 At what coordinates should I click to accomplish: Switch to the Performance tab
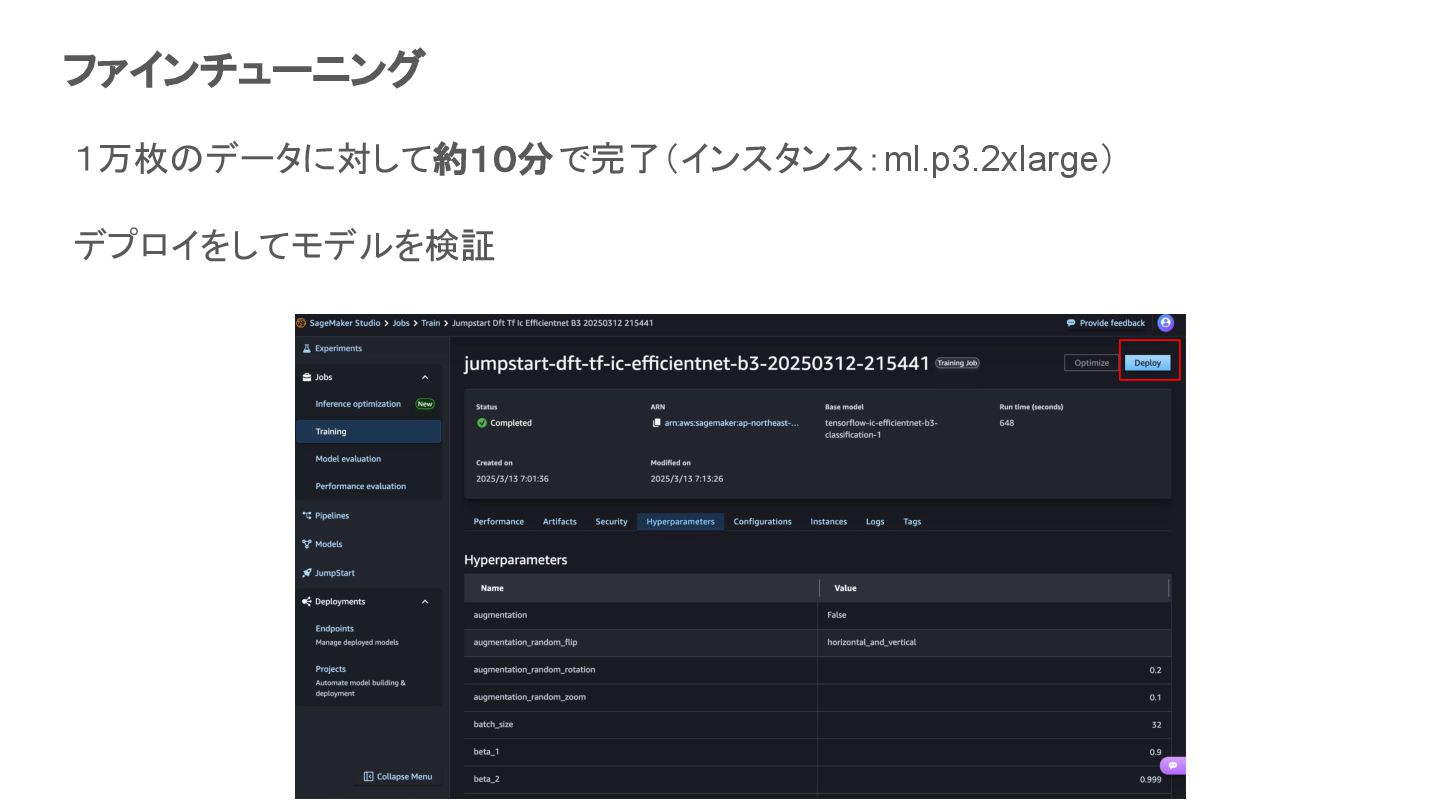coord(499,521)
